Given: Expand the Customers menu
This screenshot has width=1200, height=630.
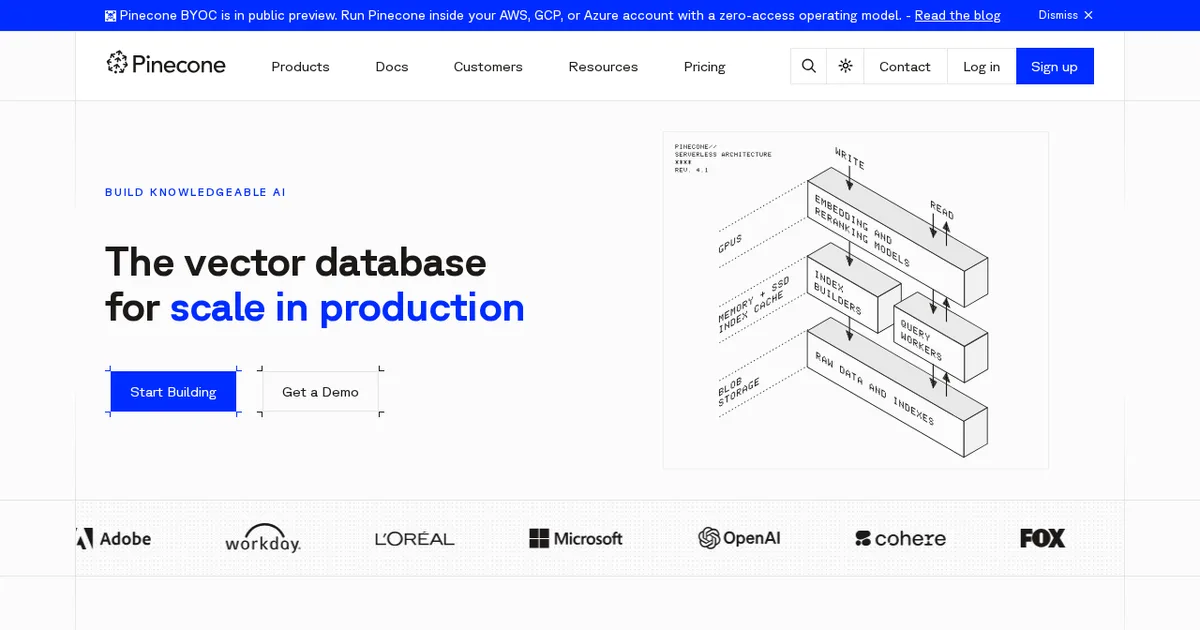Looking at the screenshot, I should click(488, 67).
